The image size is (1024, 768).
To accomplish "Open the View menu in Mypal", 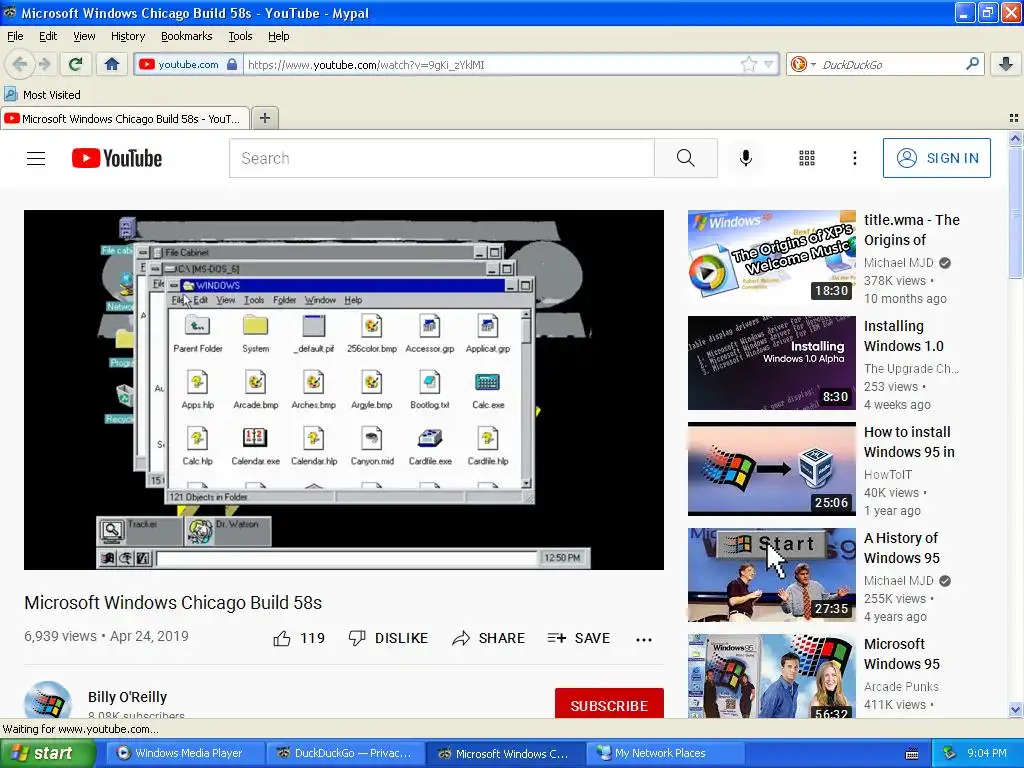I will coord(84,37).
